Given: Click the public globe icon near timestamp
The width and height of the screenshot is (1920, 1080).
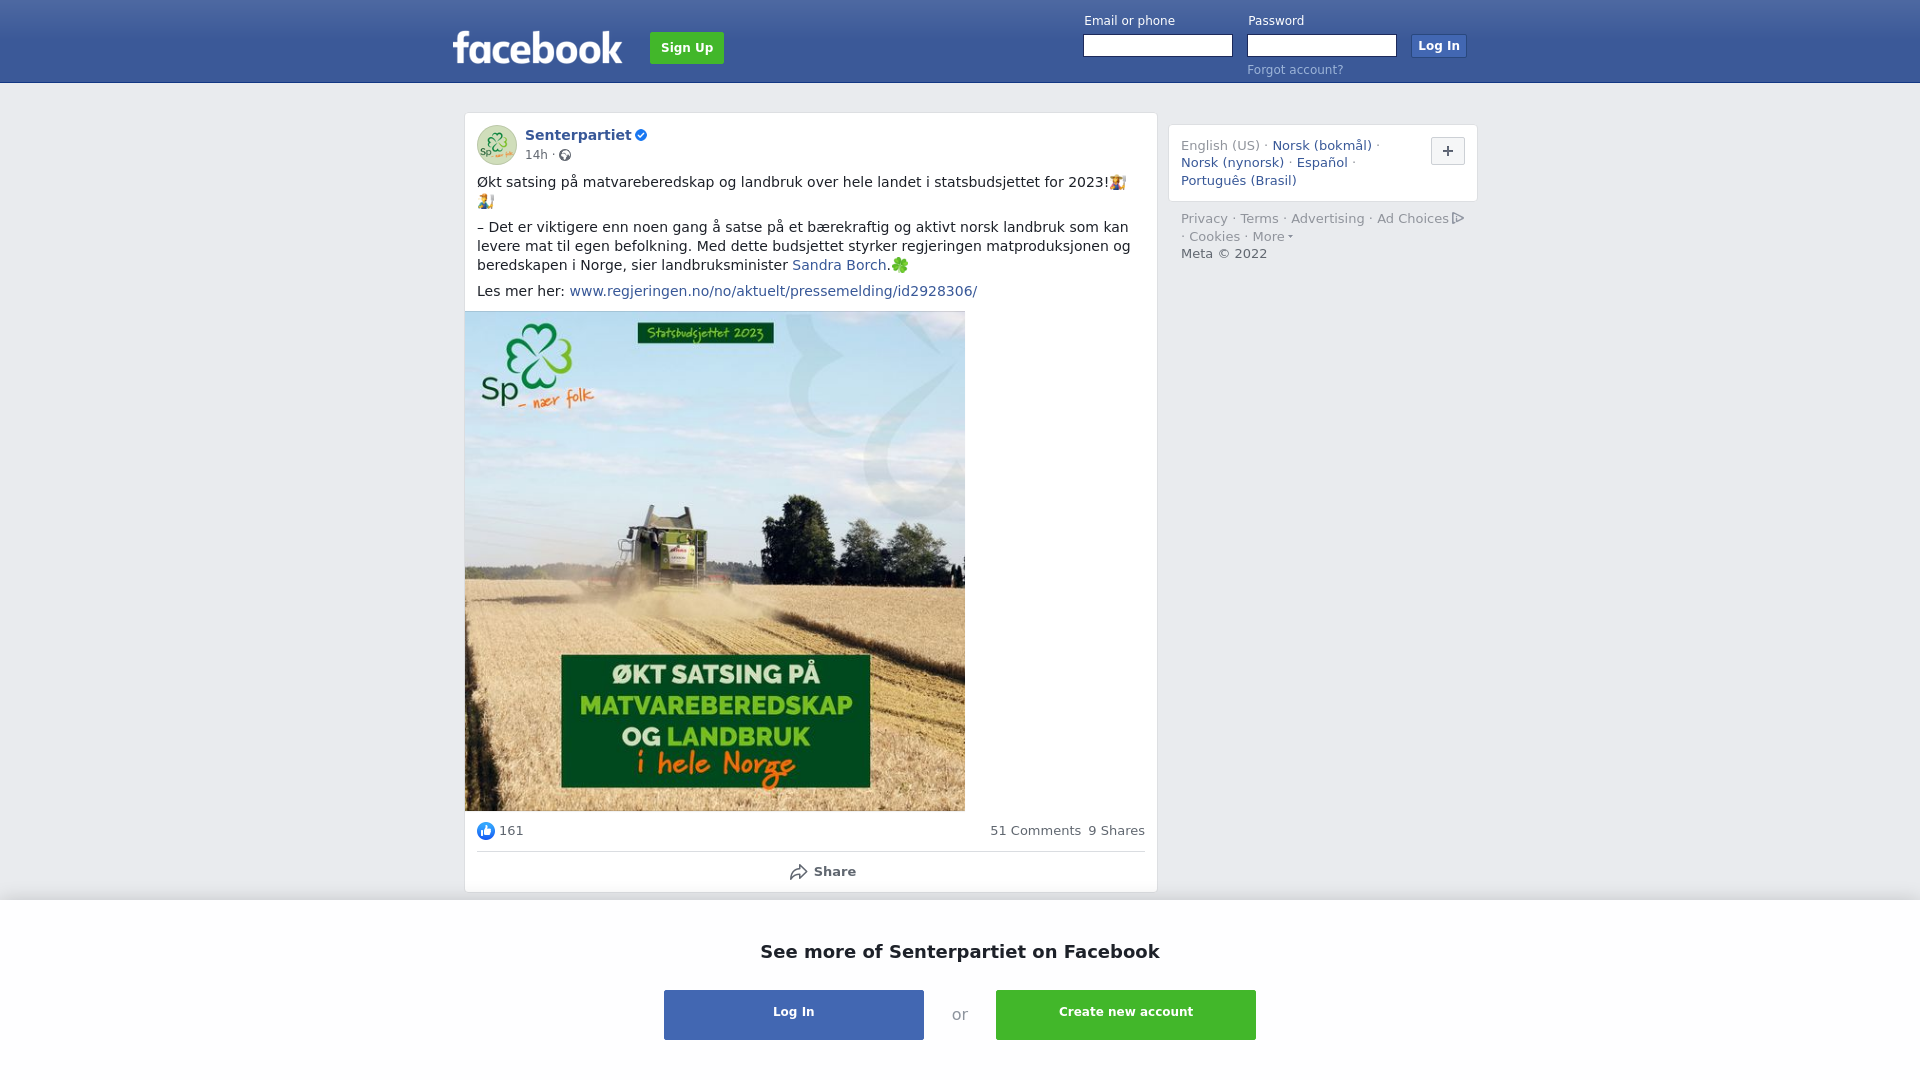Looking at the screenshot, I should (565, 155).
